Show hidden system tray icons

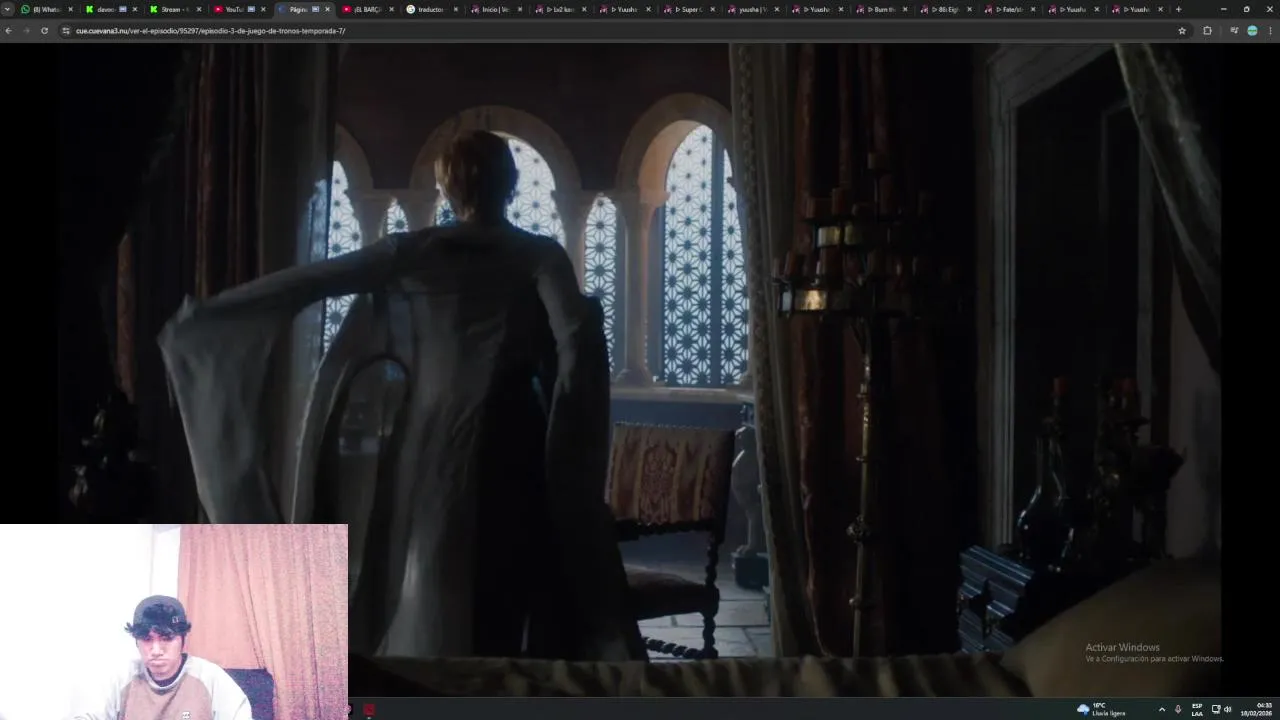[1161, 709]
